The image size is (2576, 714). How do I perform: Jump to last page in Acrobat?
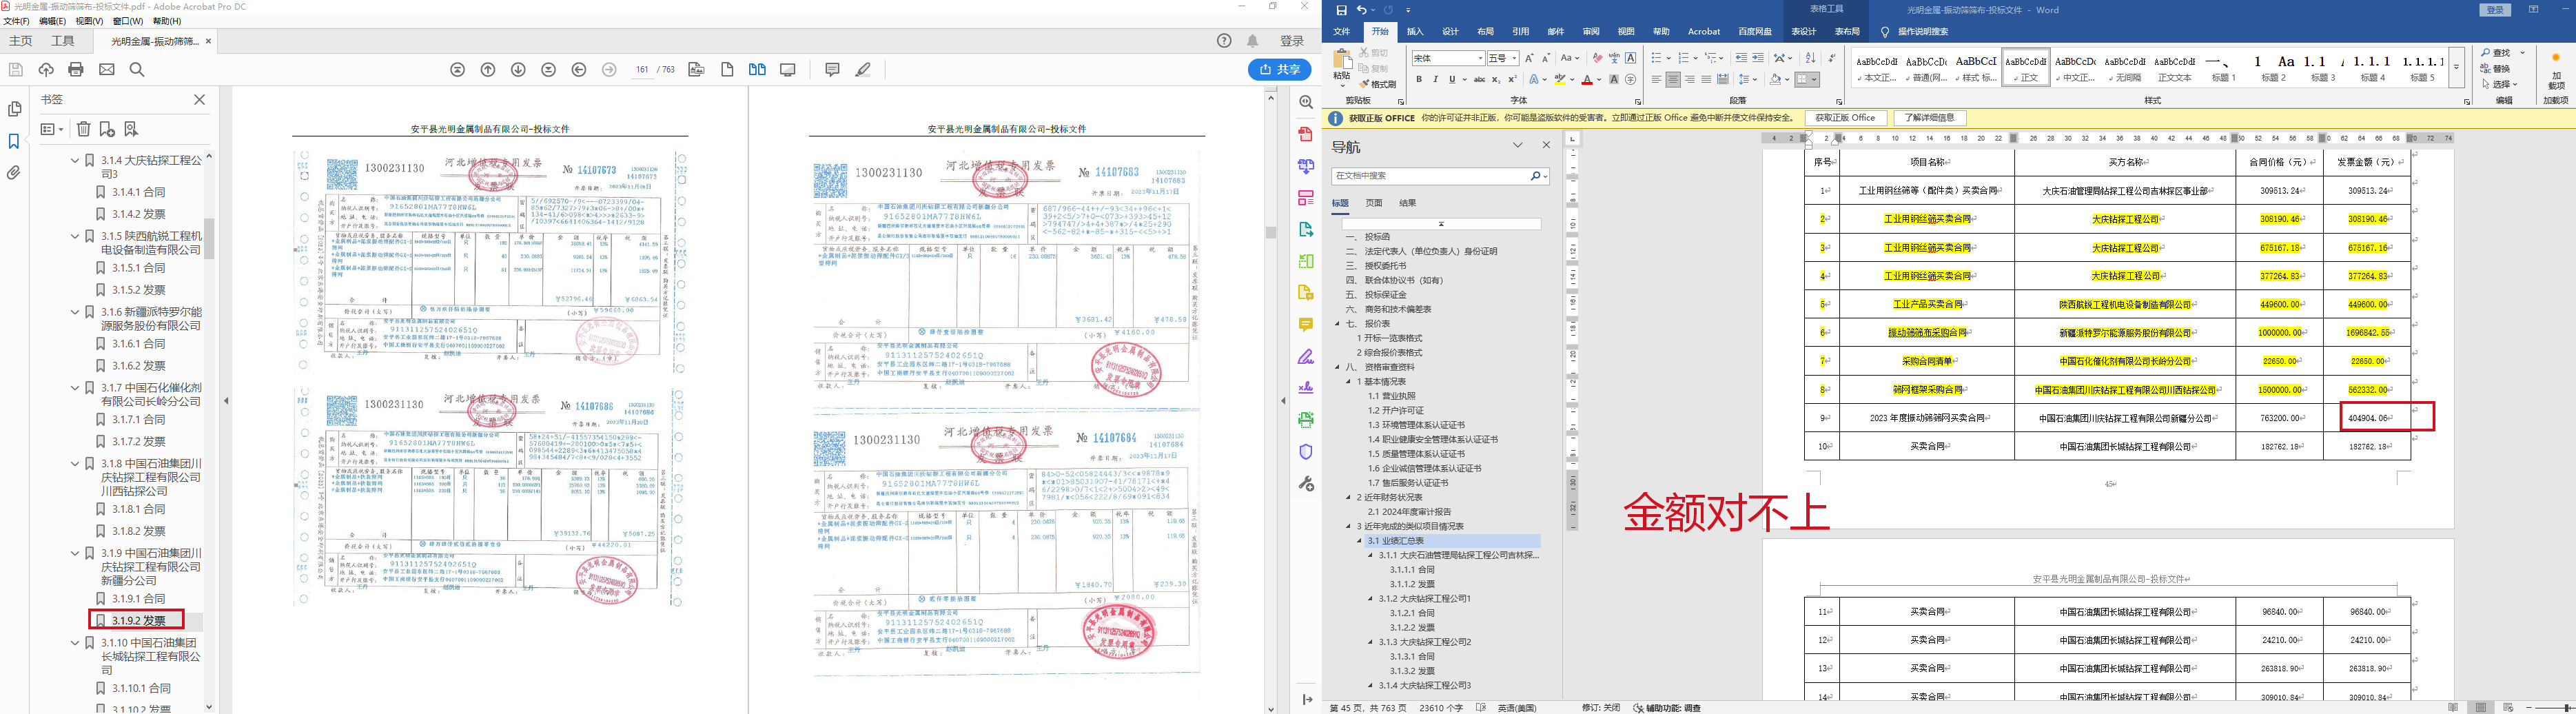coord(549,69)
